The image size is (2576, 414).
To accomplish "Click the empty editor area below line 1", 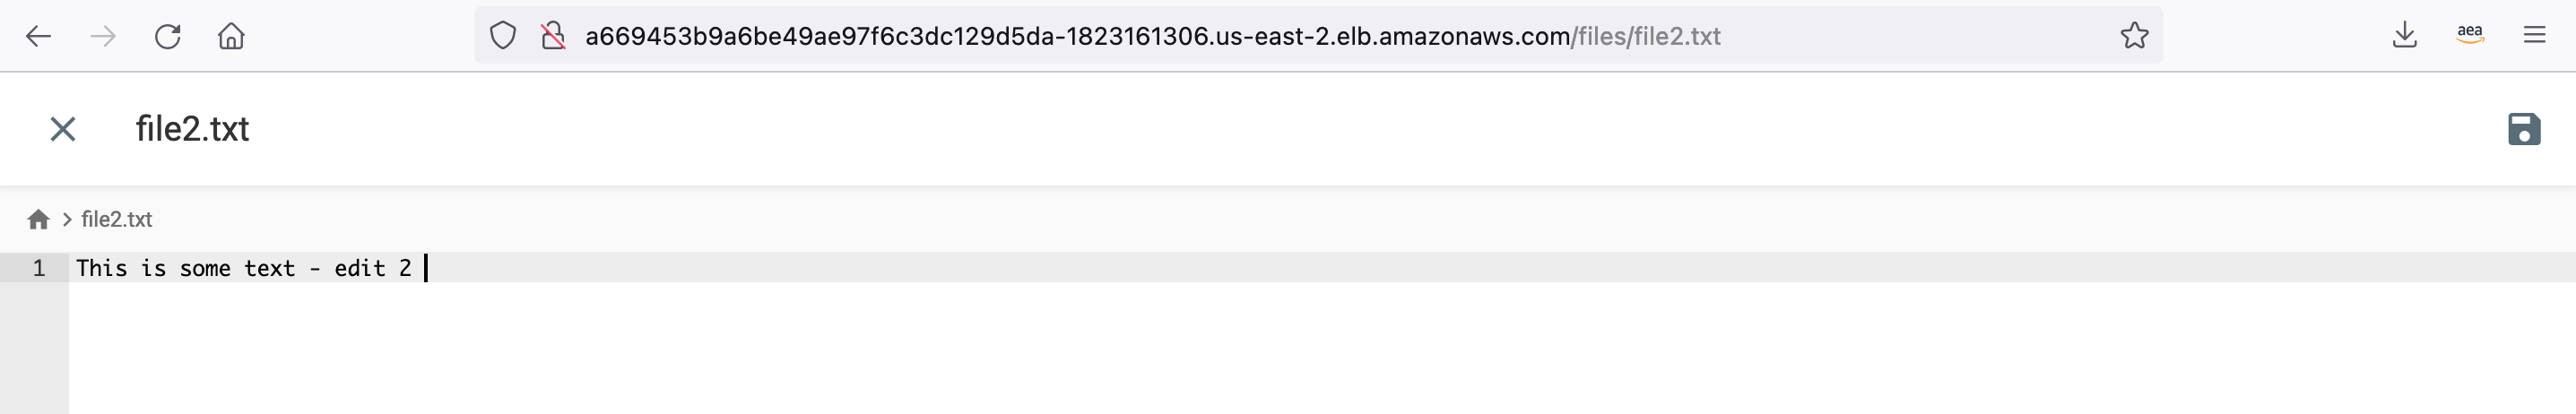I will point(1322,348).
